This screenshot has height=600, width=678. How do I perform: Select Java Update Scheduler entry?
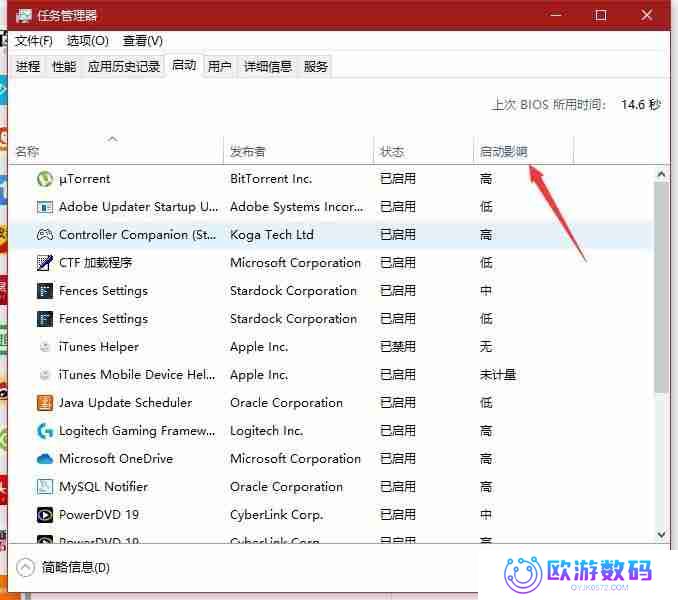[x=125, y=403]
